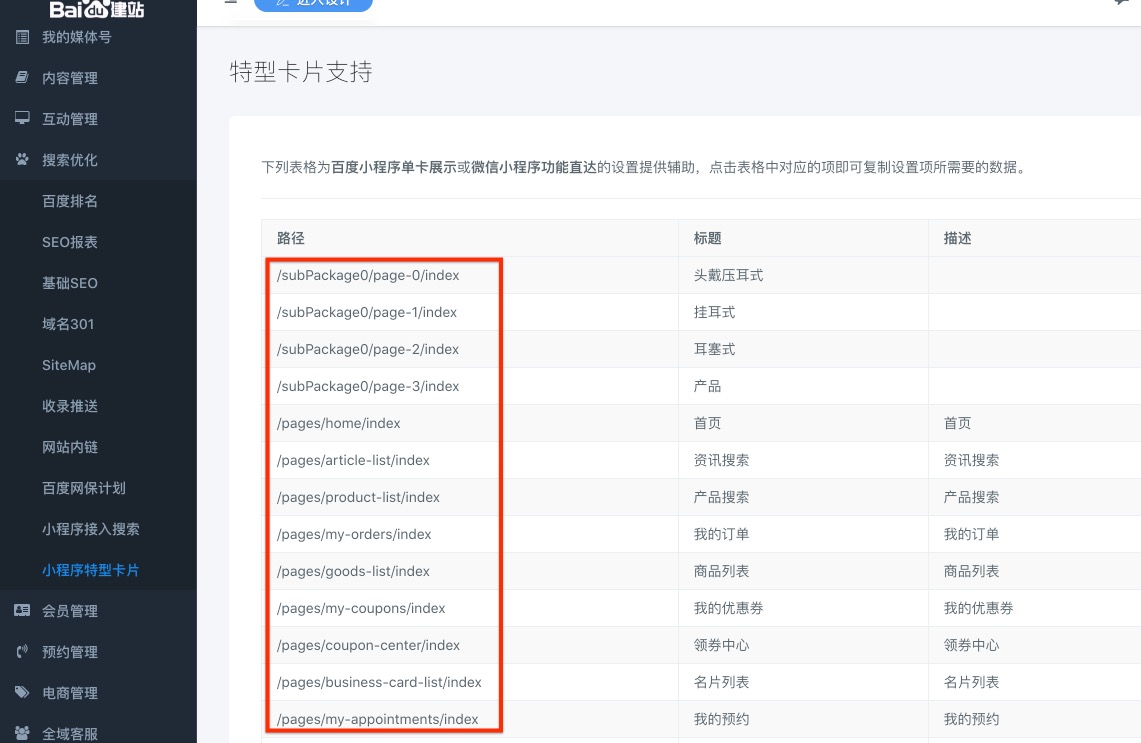Click the Baidu 建站 logo

[98, 10]
